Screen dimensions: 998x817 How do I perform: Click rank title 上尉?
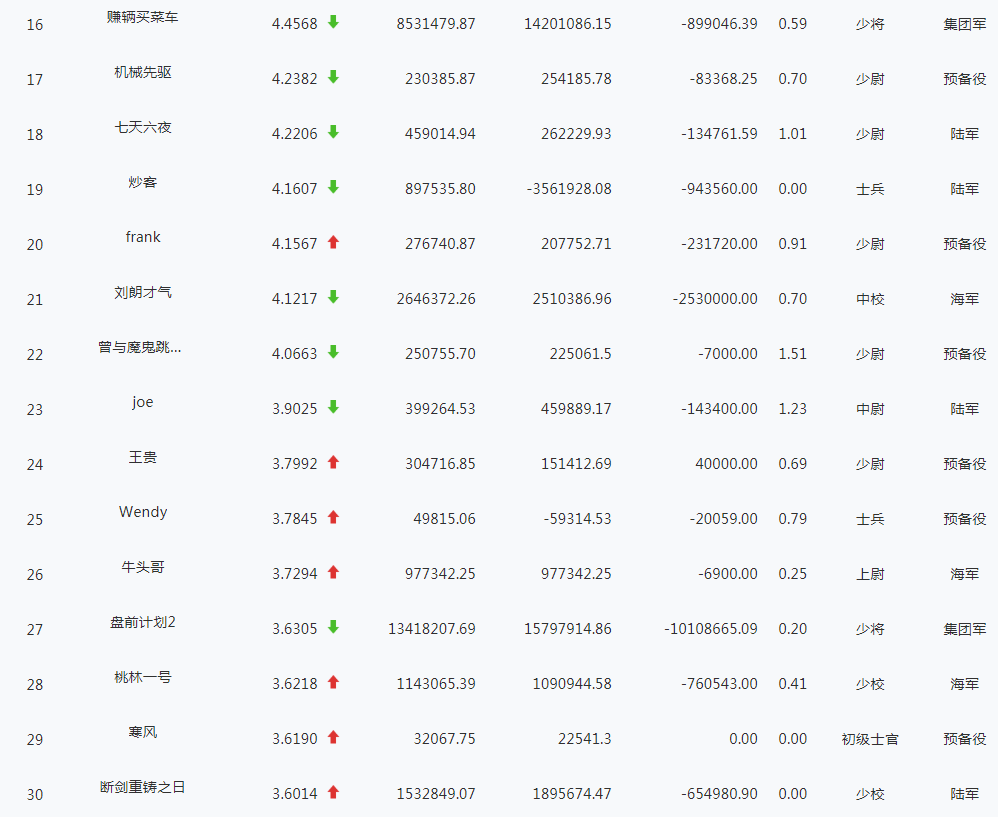tap(870, 574)
